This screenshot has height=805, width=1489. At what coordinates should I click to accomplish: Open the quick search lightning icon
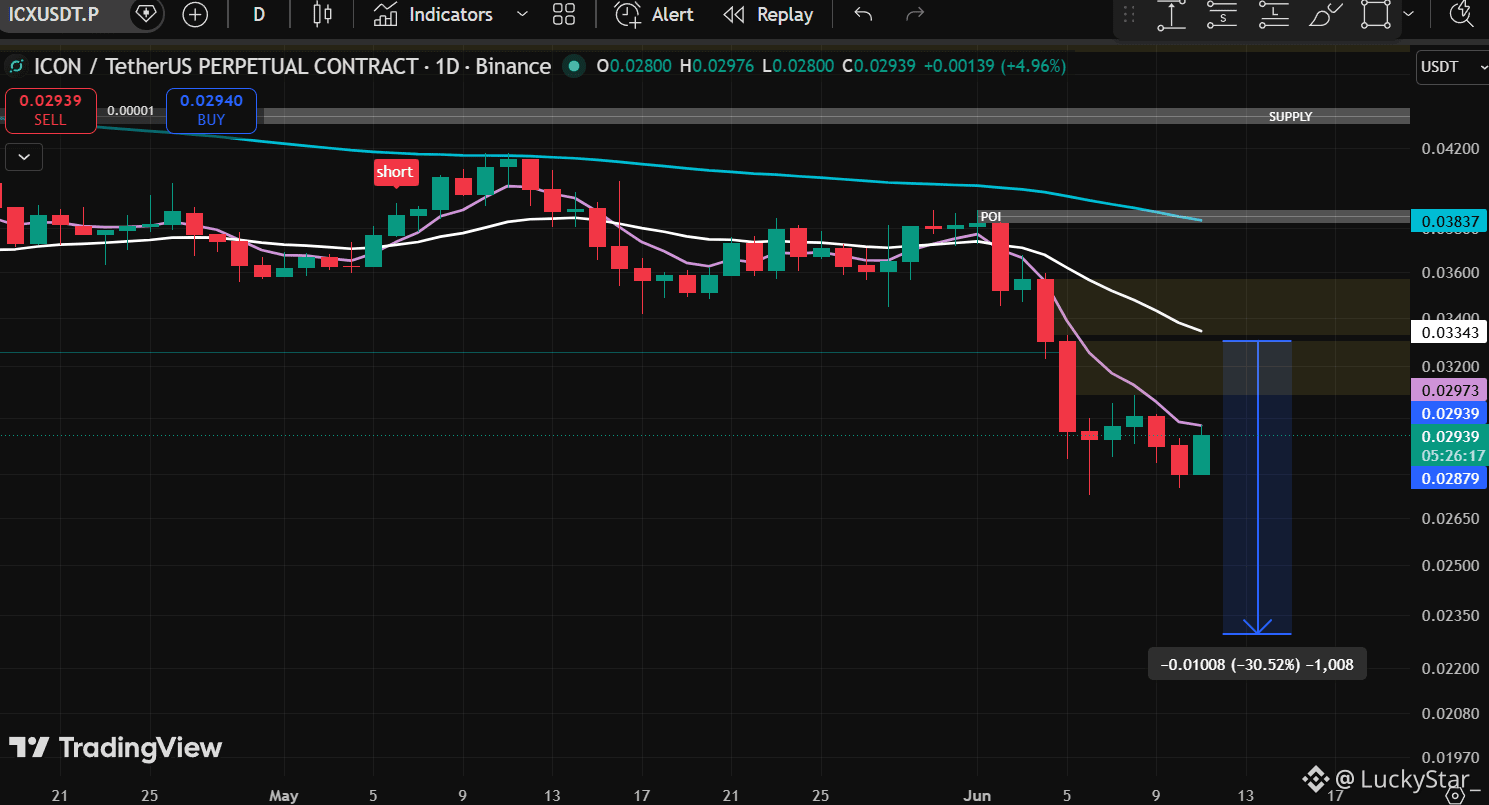click(1461, 14)
